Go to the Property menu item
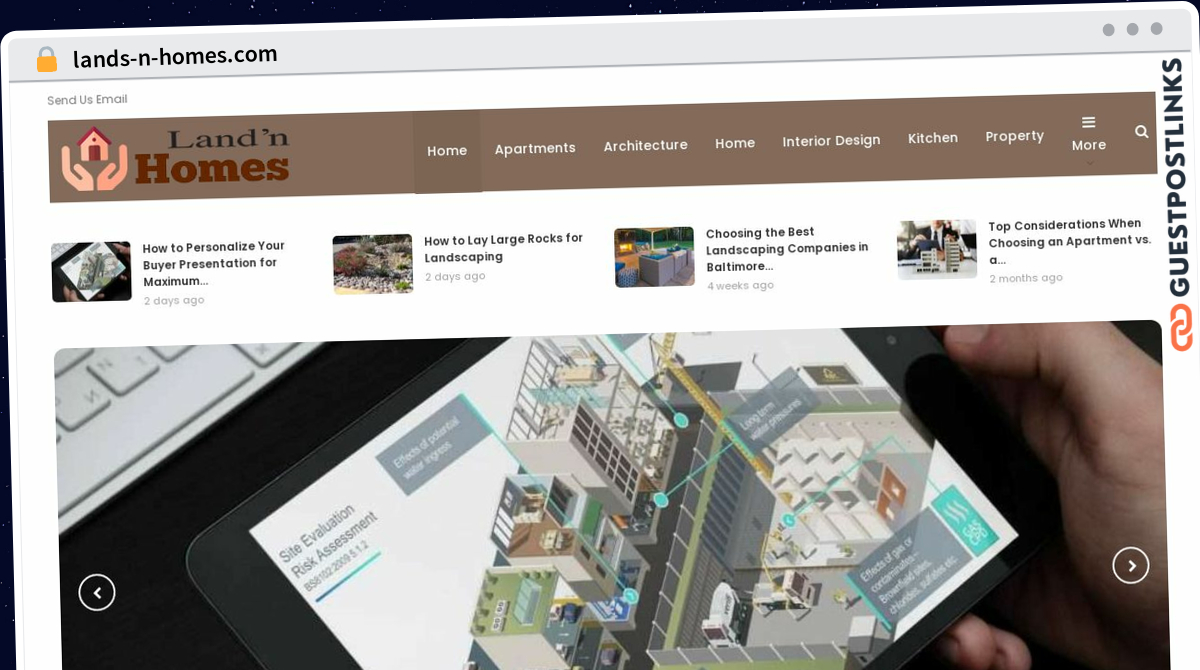This screenshot has width=1200, height=670. pos(1014,136)
